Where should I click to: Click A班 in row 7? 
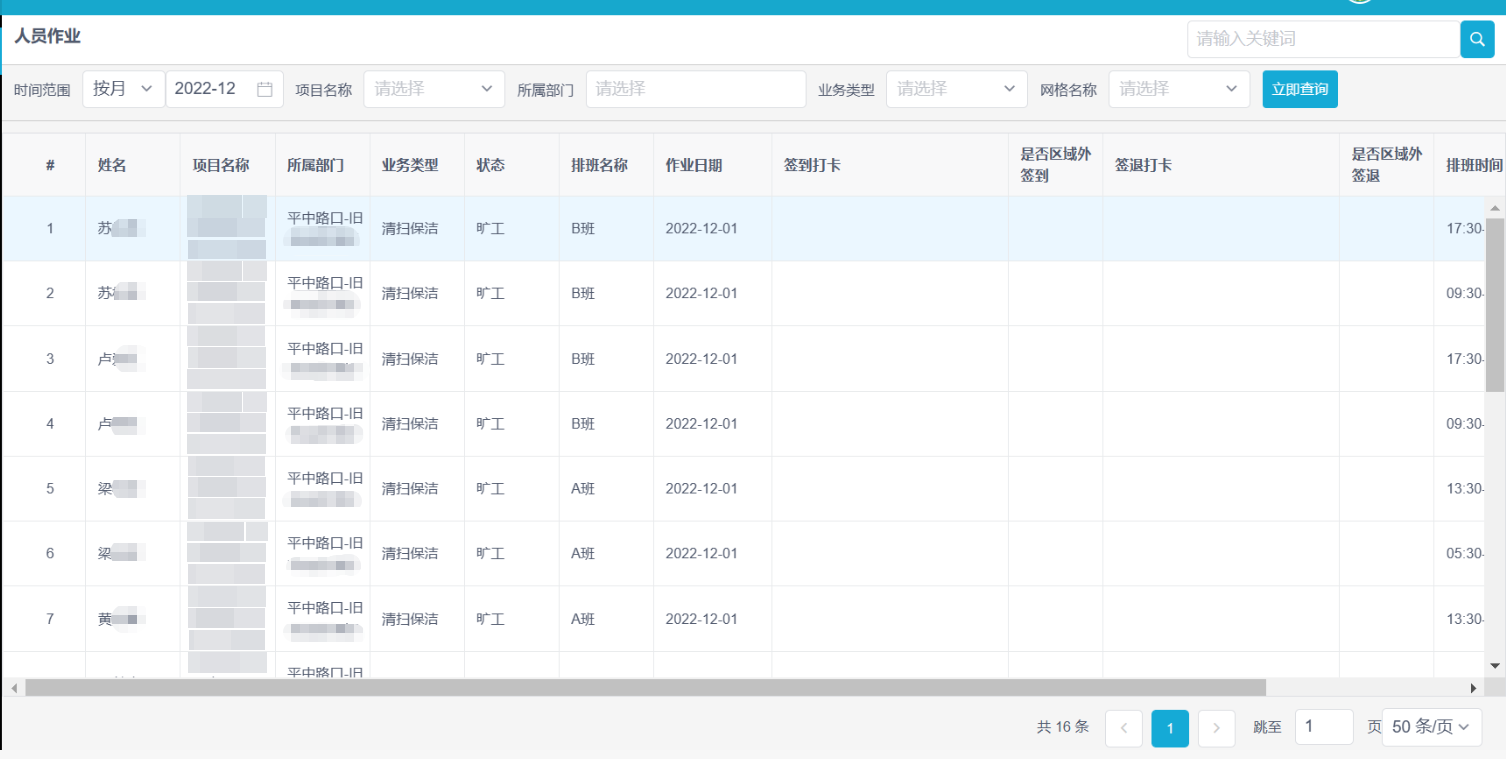[583, 619]
